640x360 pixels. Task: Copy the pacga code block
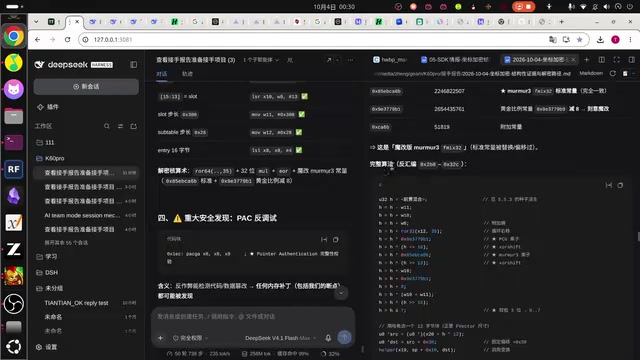(x=336, y=240)
